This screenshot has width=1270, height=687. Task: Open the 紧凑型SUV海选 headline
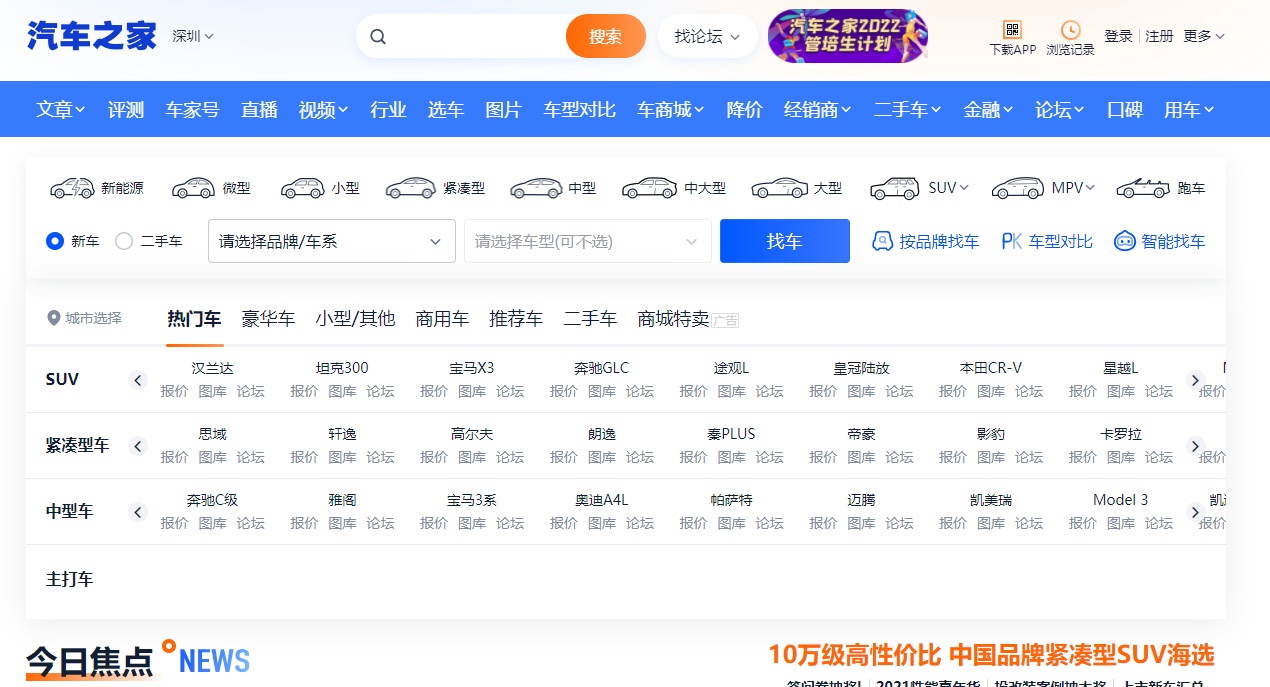[991, 655]
